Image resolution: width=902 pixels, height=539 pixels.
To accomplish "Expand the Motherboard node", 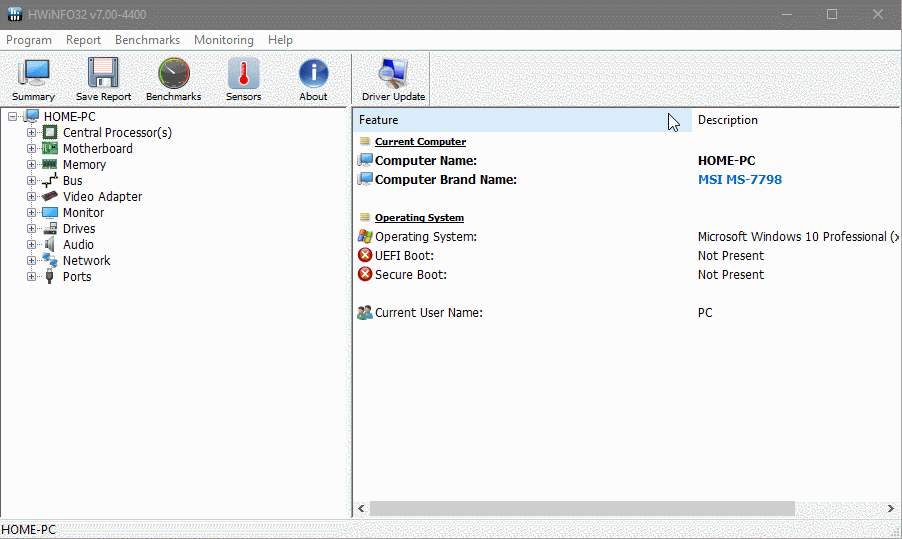I will point(31,148).
